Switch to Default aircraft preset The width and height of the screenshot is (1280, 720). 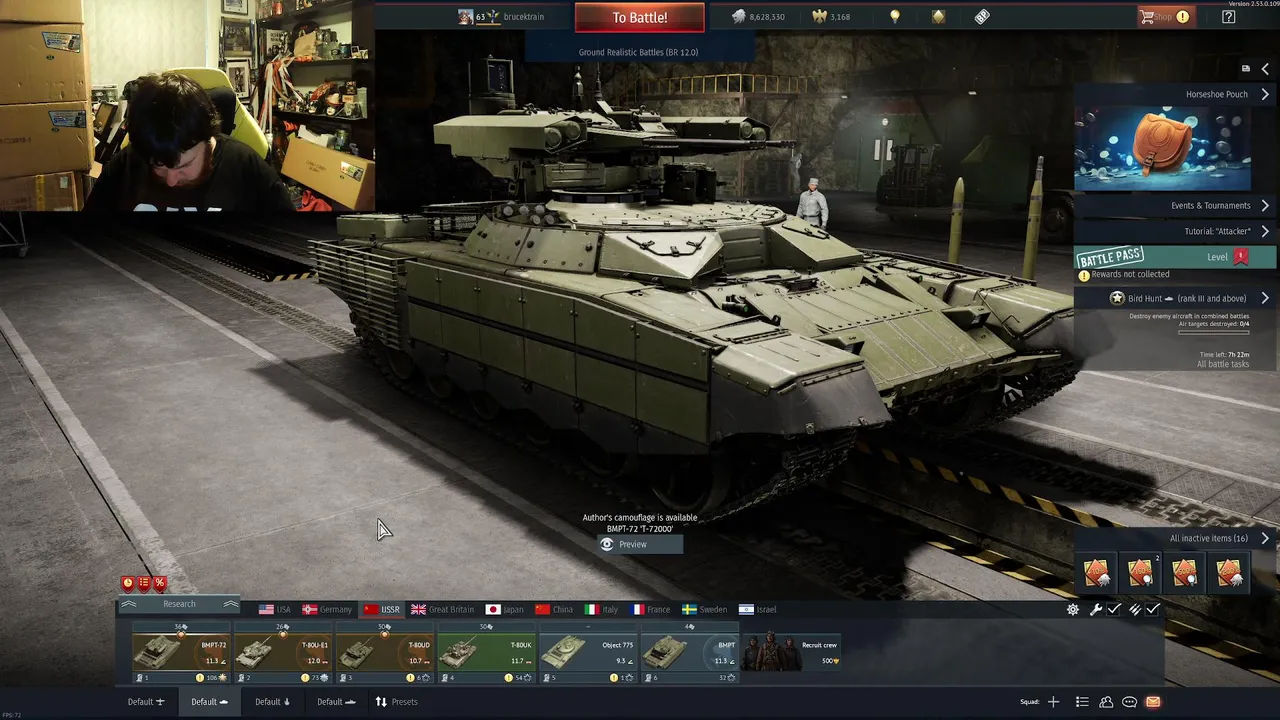click(146, 702)
